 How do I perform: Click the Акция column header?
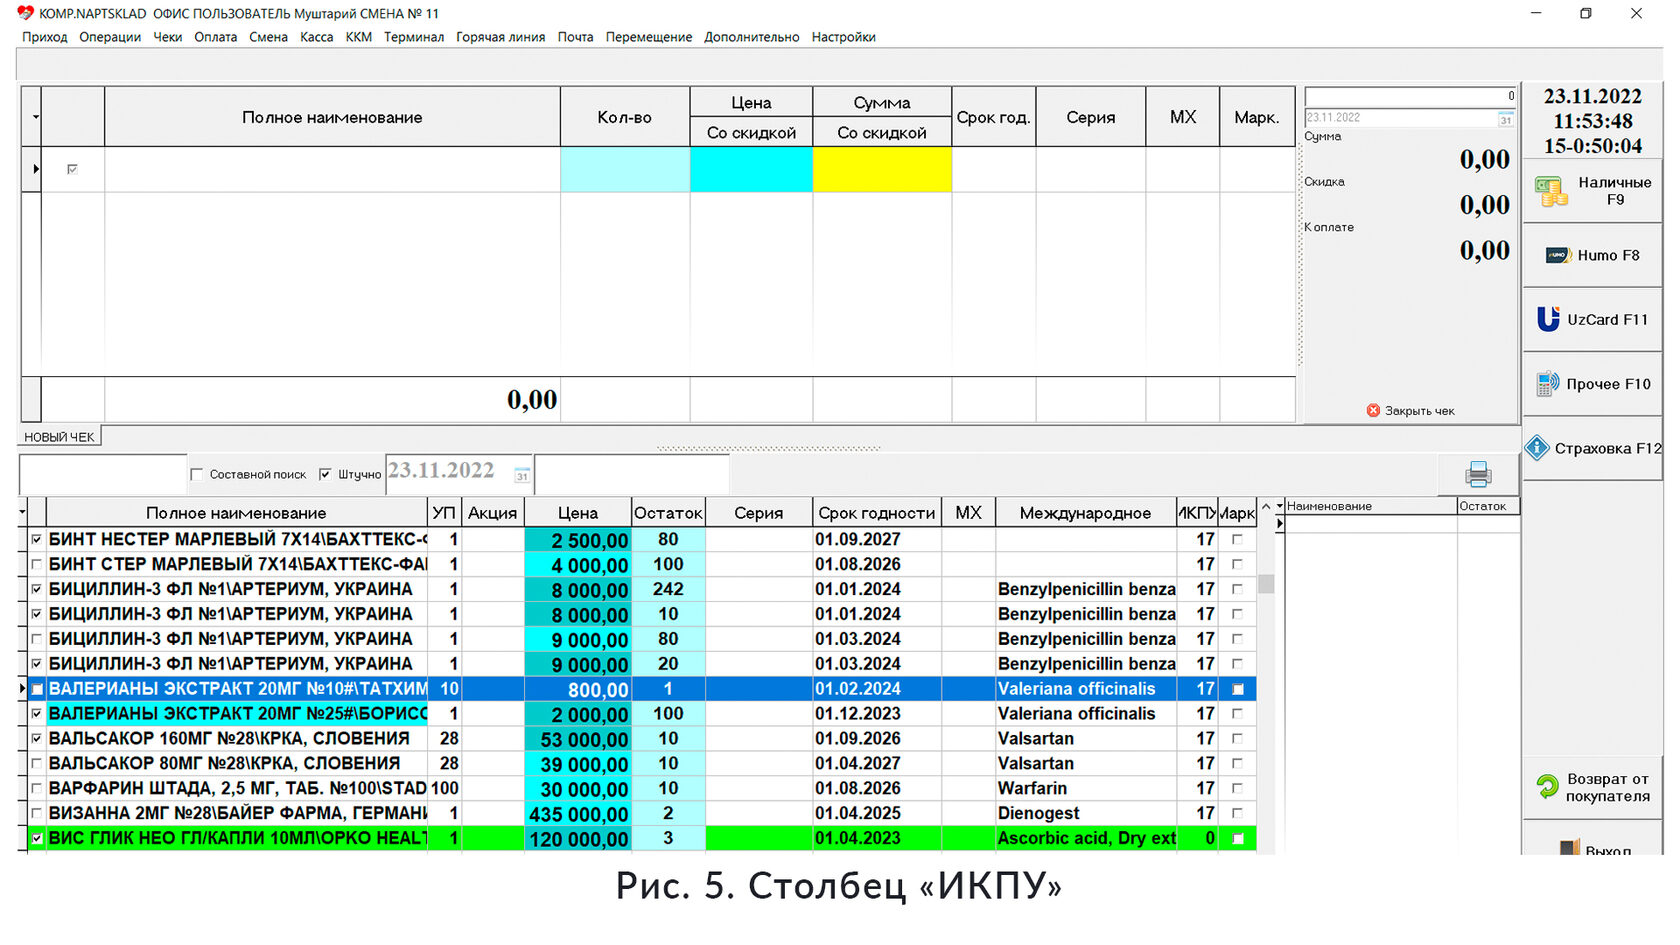tap(492, 512)
